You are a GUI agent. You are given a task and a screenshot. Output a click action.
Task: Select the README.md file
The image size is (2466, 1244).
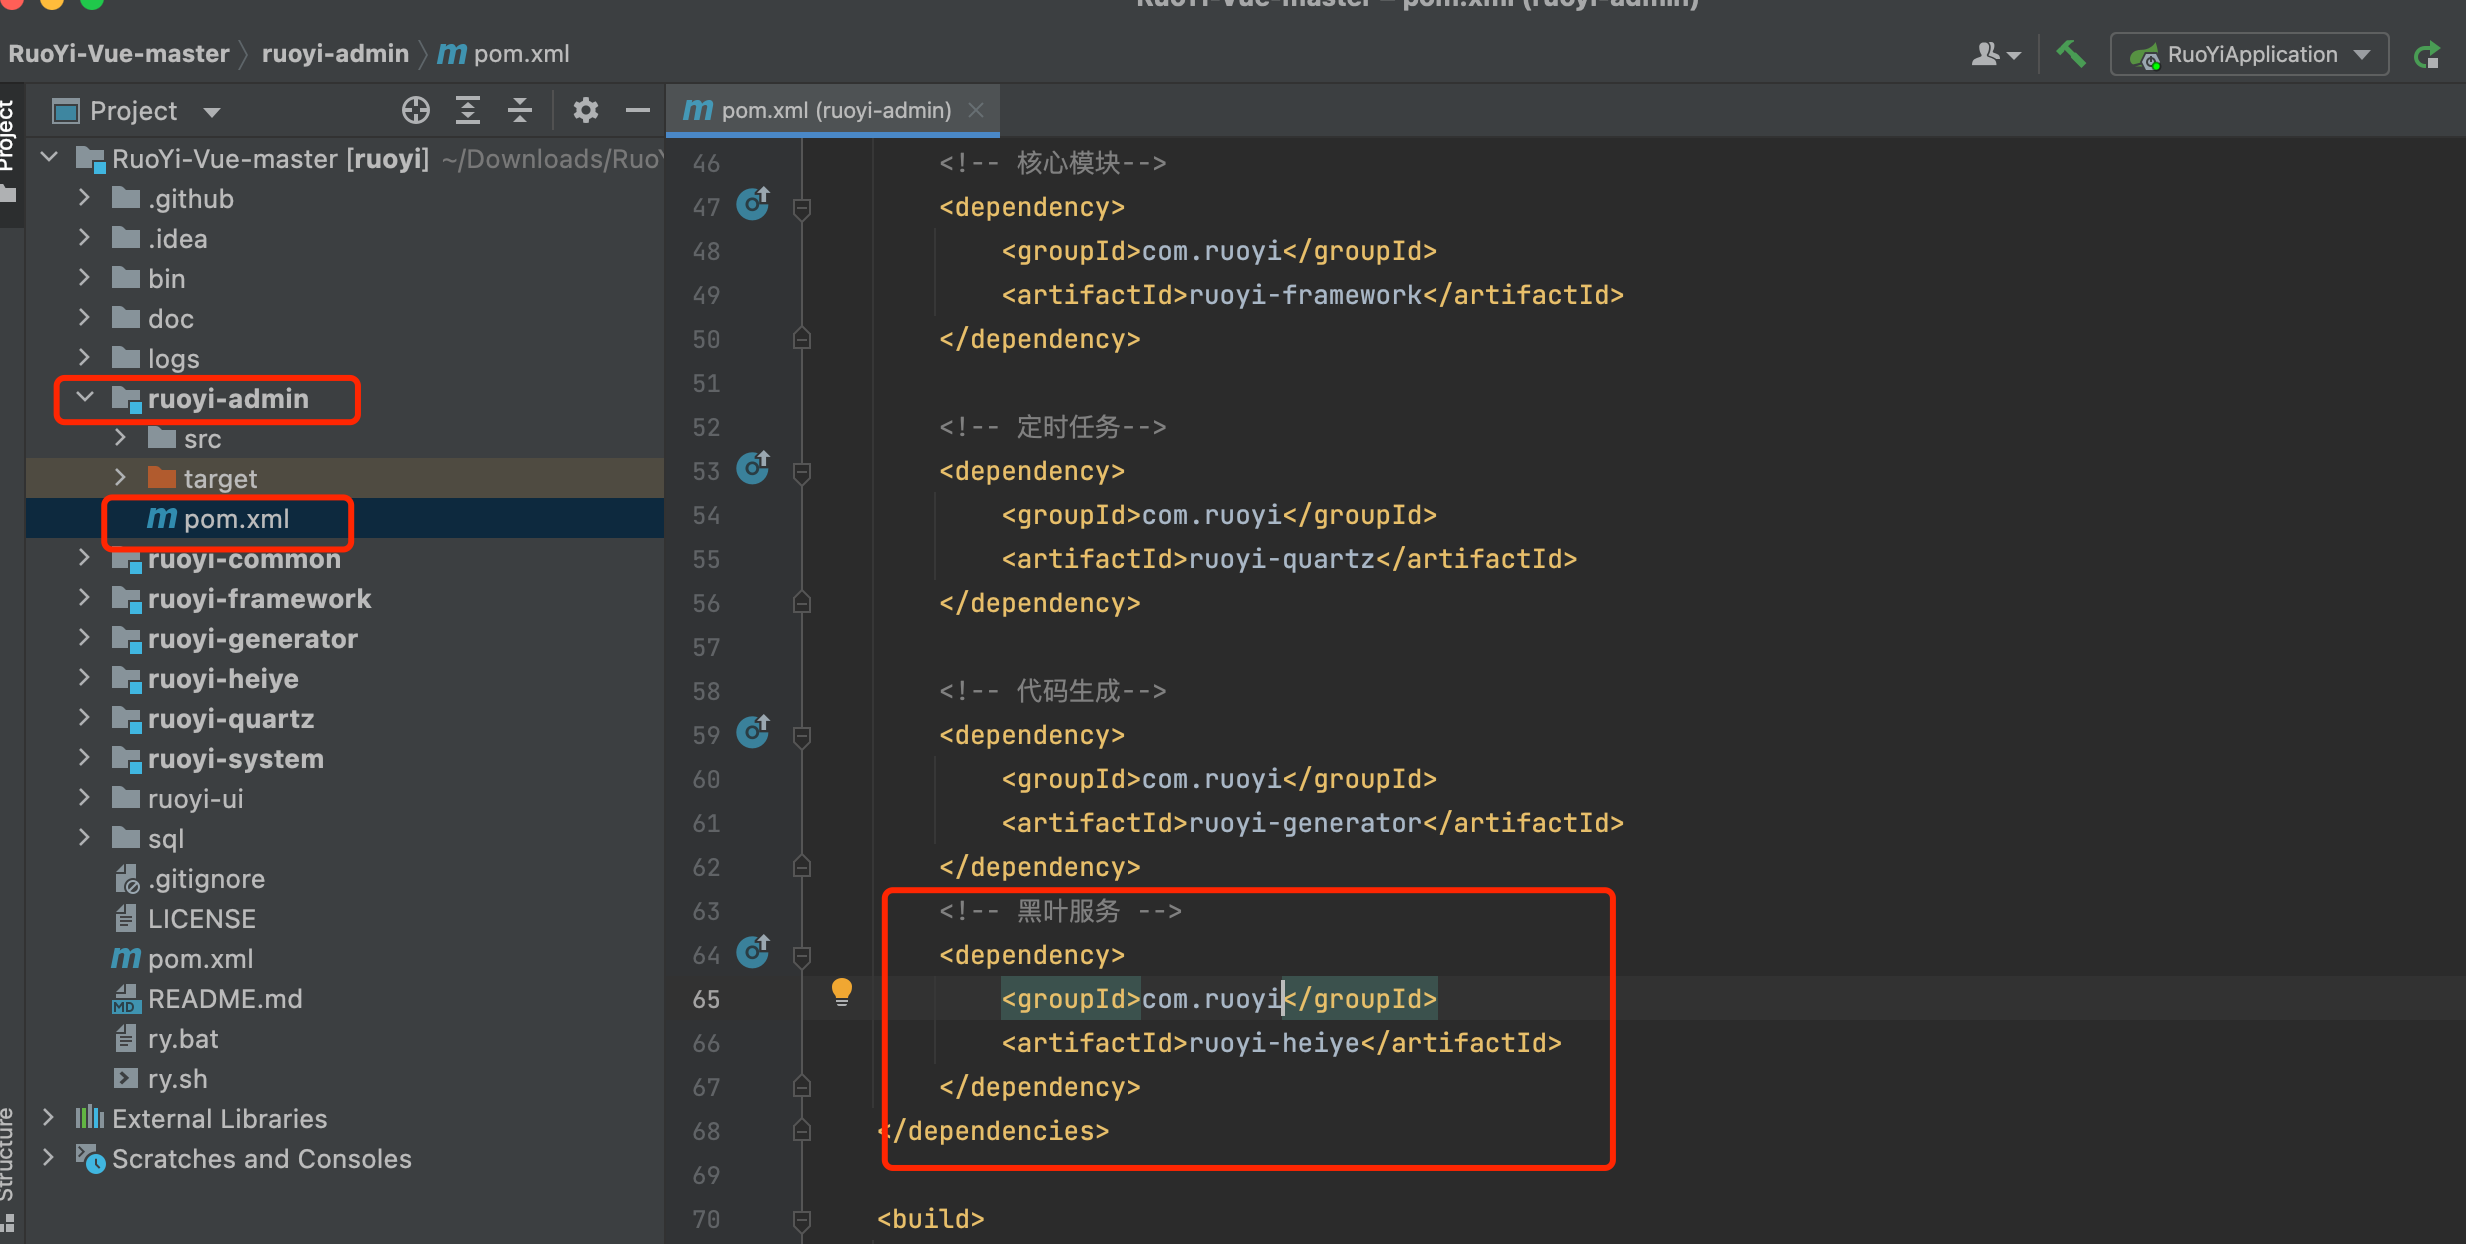click(225, 999)
